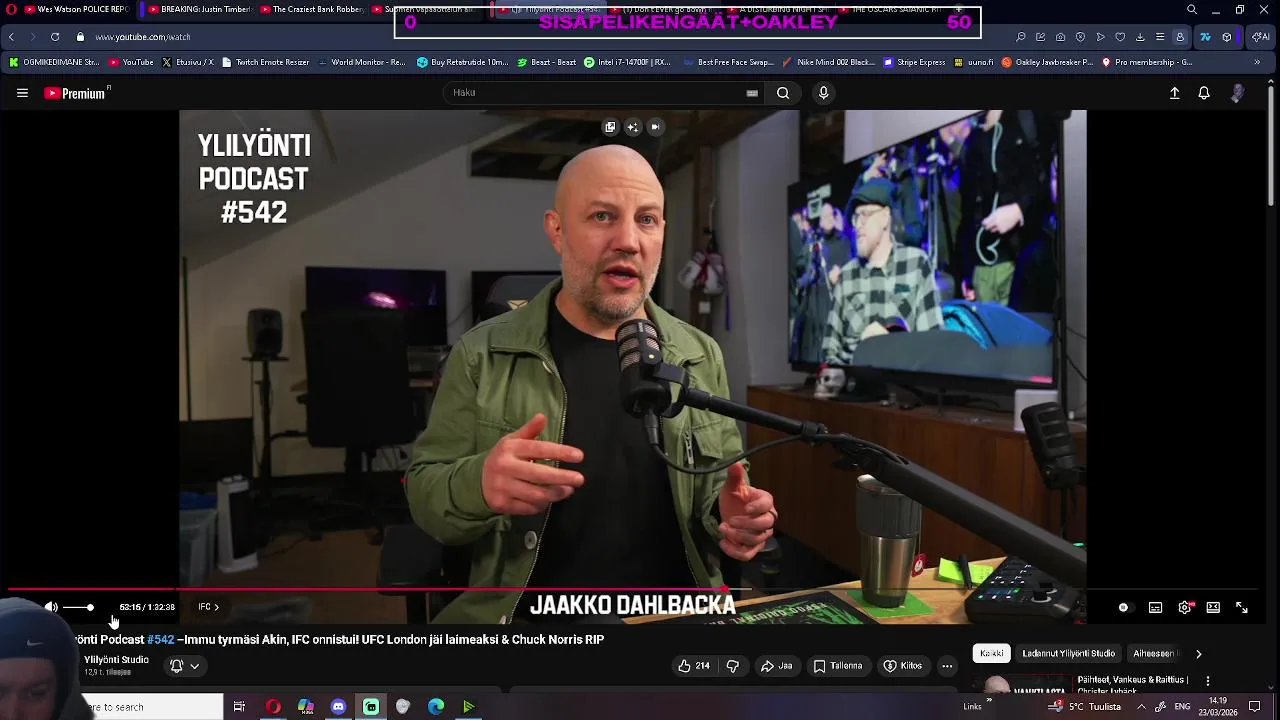Adjust the volume slider knob

click(90, 607)
